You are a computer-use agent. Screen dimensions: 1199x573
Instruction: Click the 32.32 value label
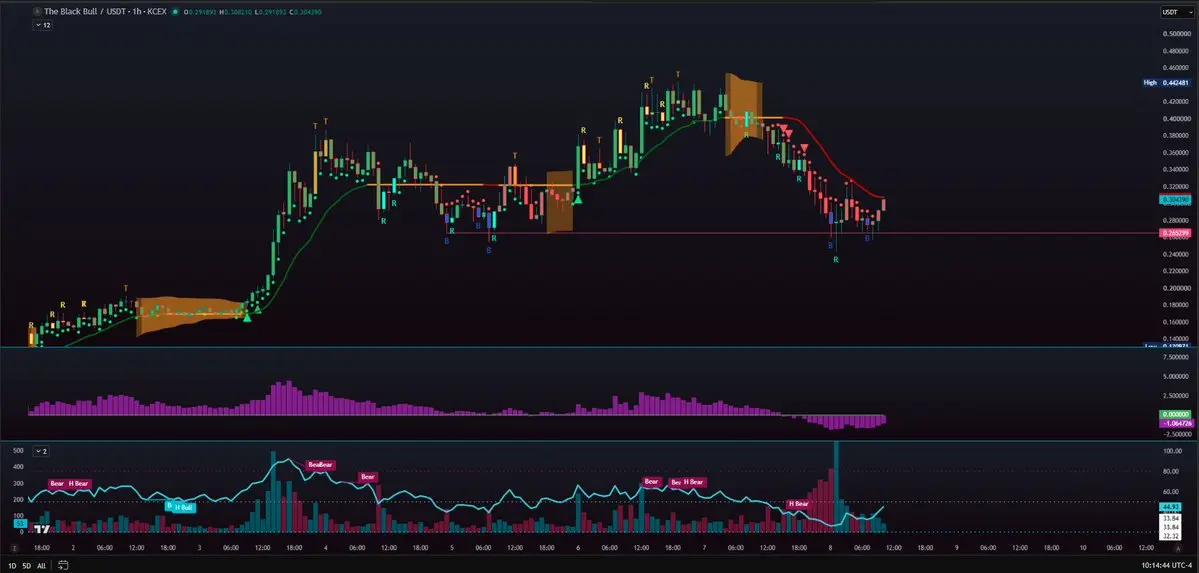coord(1172,536)
